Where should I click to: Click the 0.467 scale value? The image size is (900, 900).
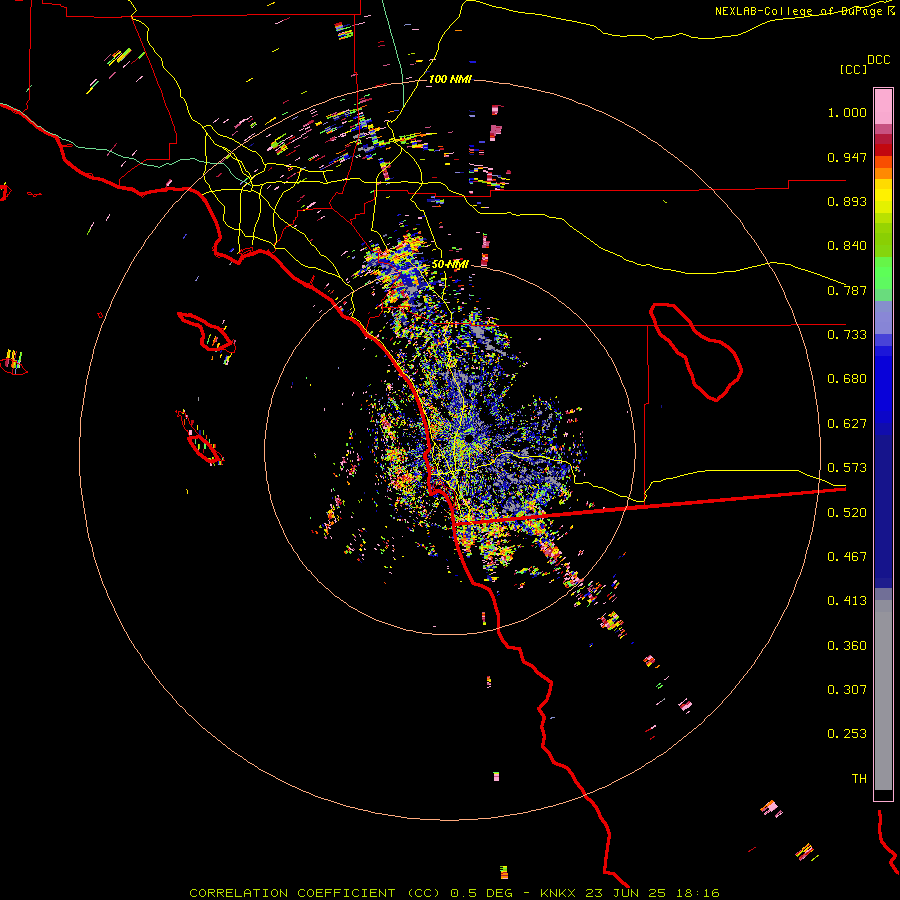tap(847, 557)
